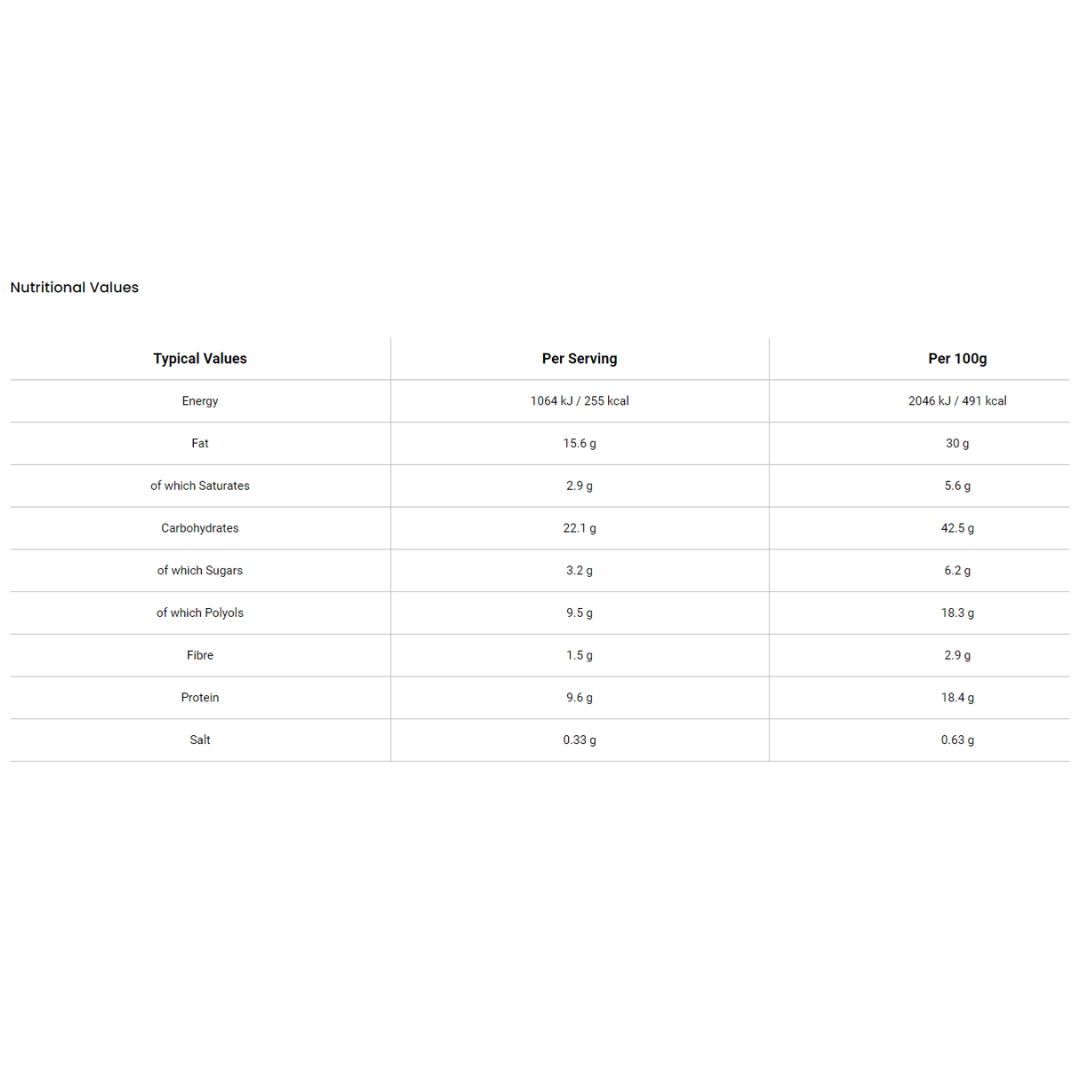Screen dimensions: 1080x1080
Task: Select the Carbohydrates row label
Action: [x=200, y=528]
